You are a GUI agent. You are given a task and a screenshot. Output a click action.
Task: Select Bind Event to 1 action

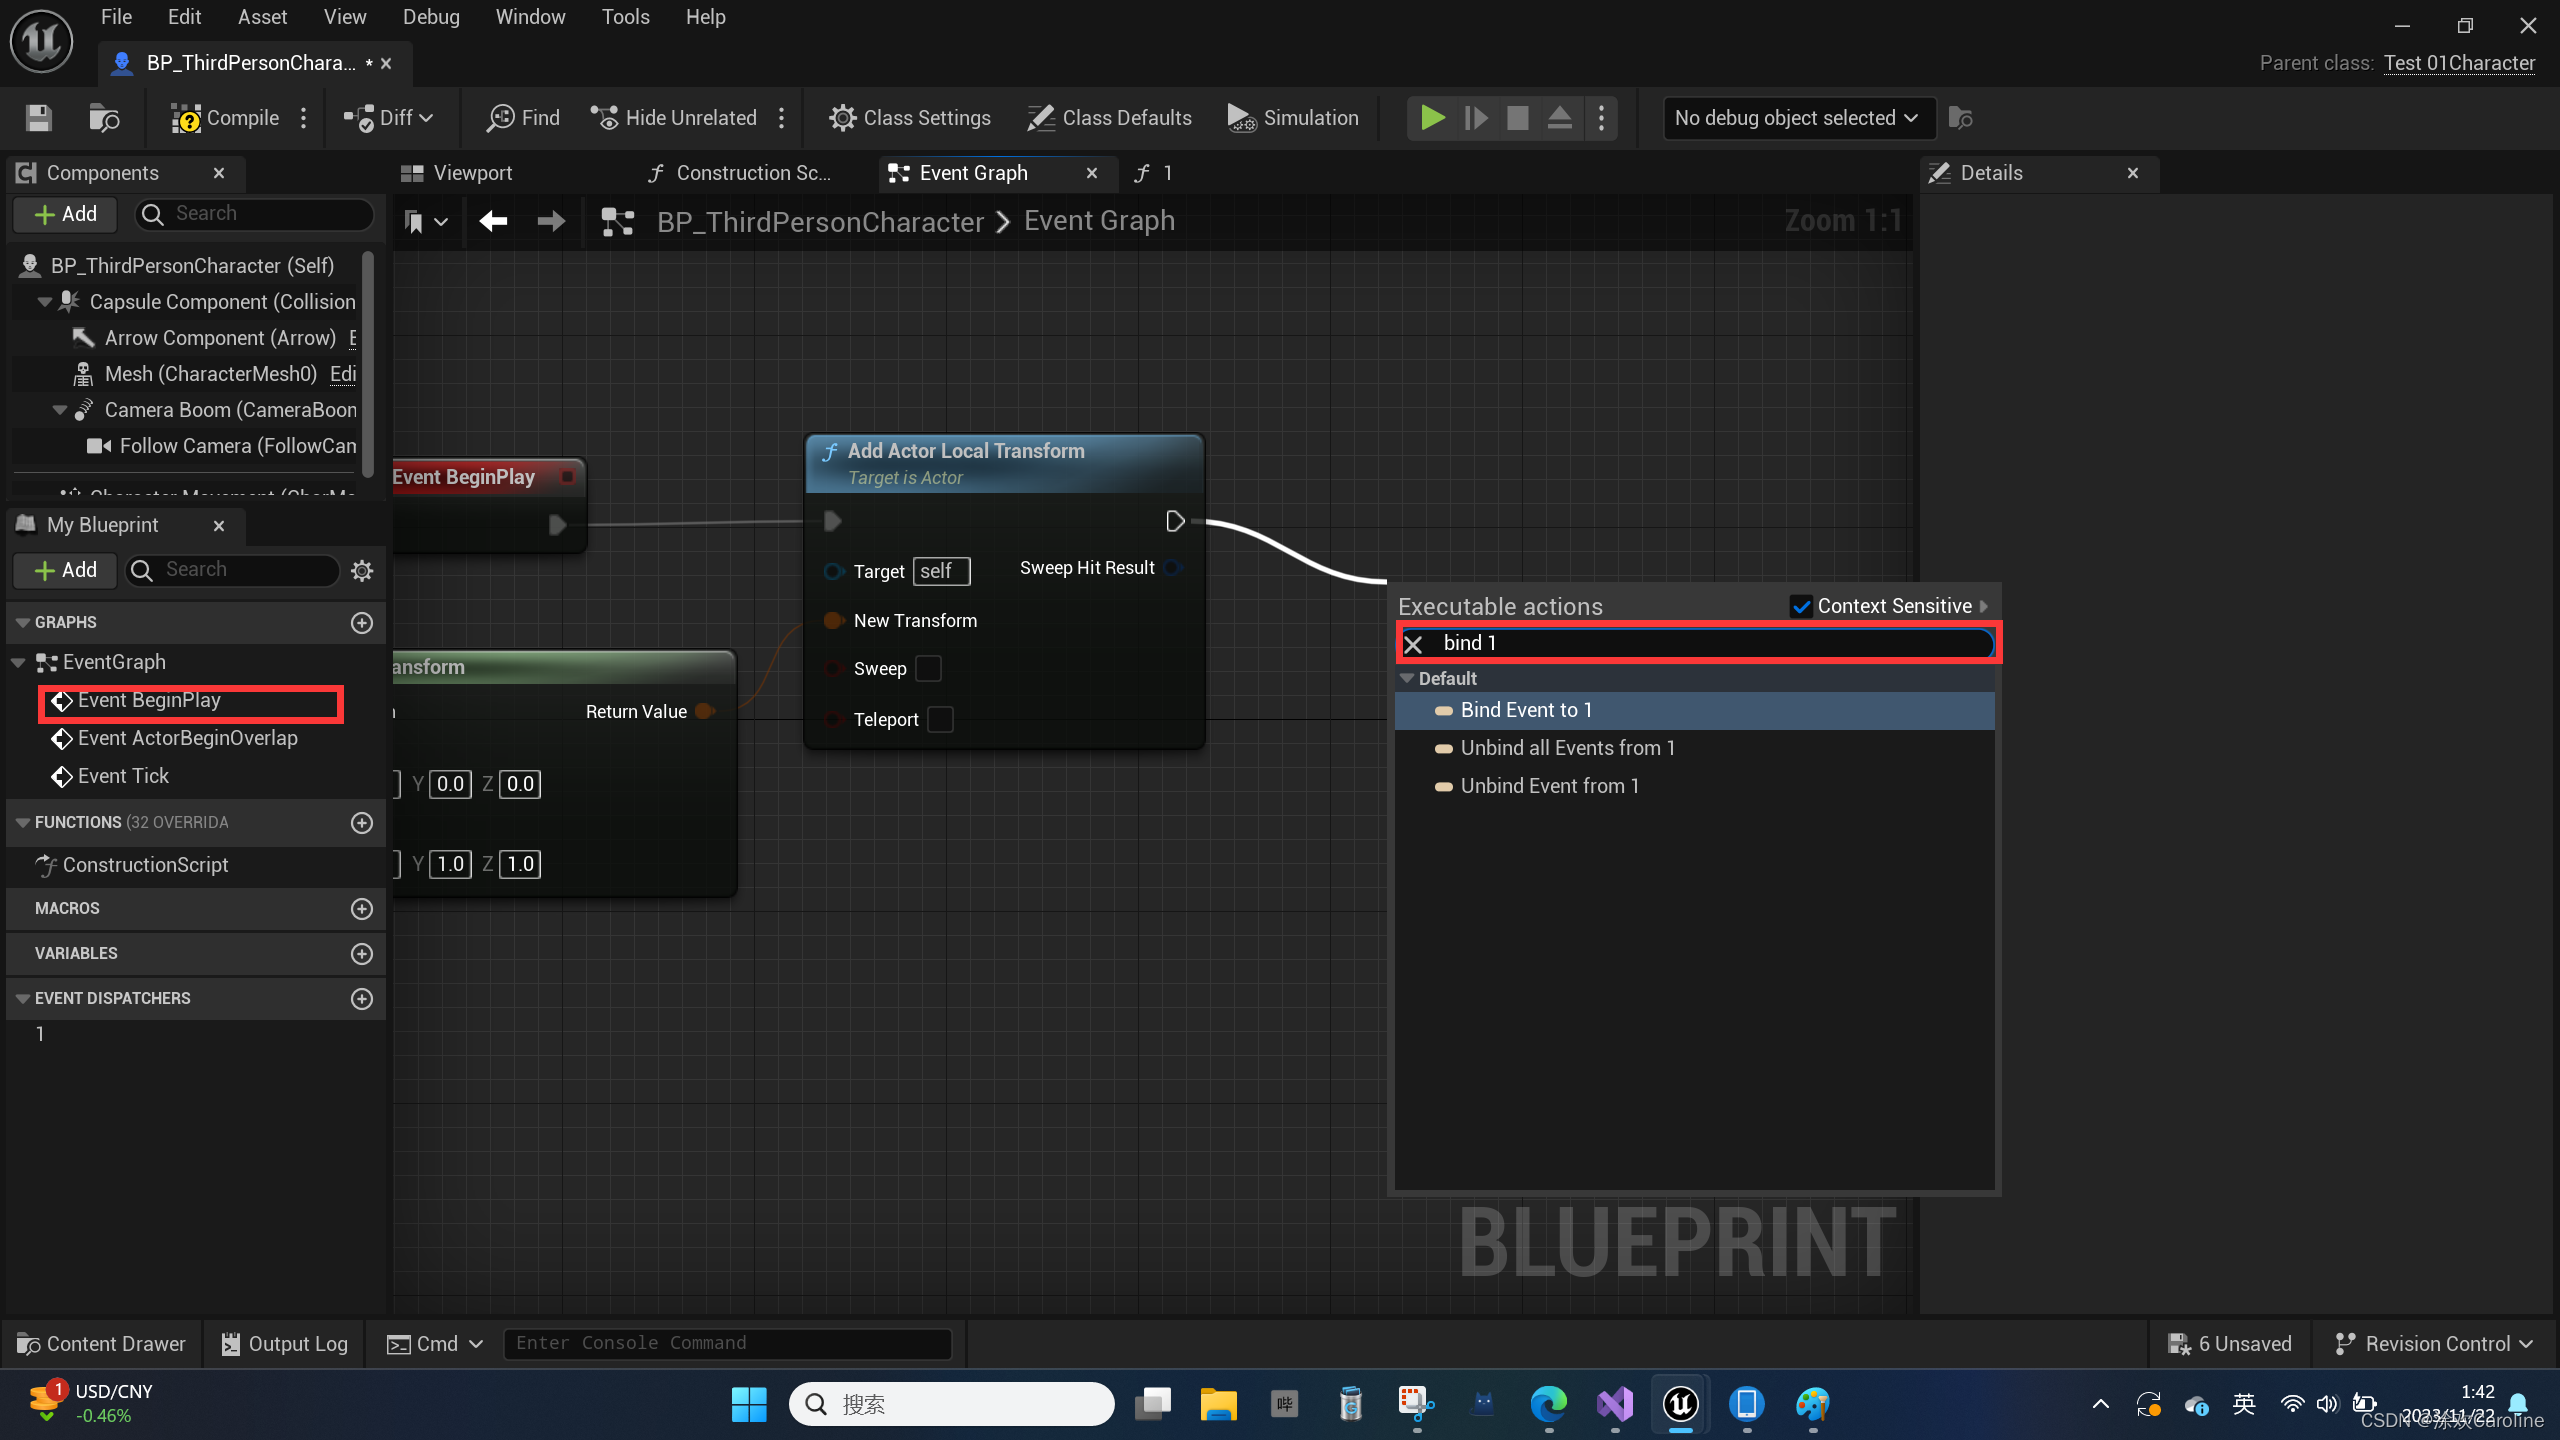(x=1525, y=711)
